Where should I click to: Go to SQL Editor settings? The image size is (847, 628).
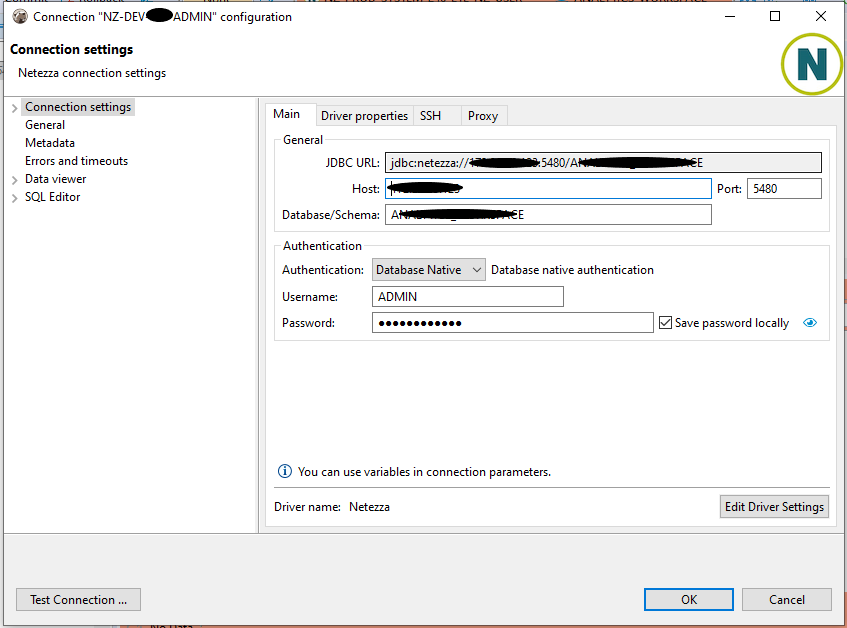[x=53, y=196]
